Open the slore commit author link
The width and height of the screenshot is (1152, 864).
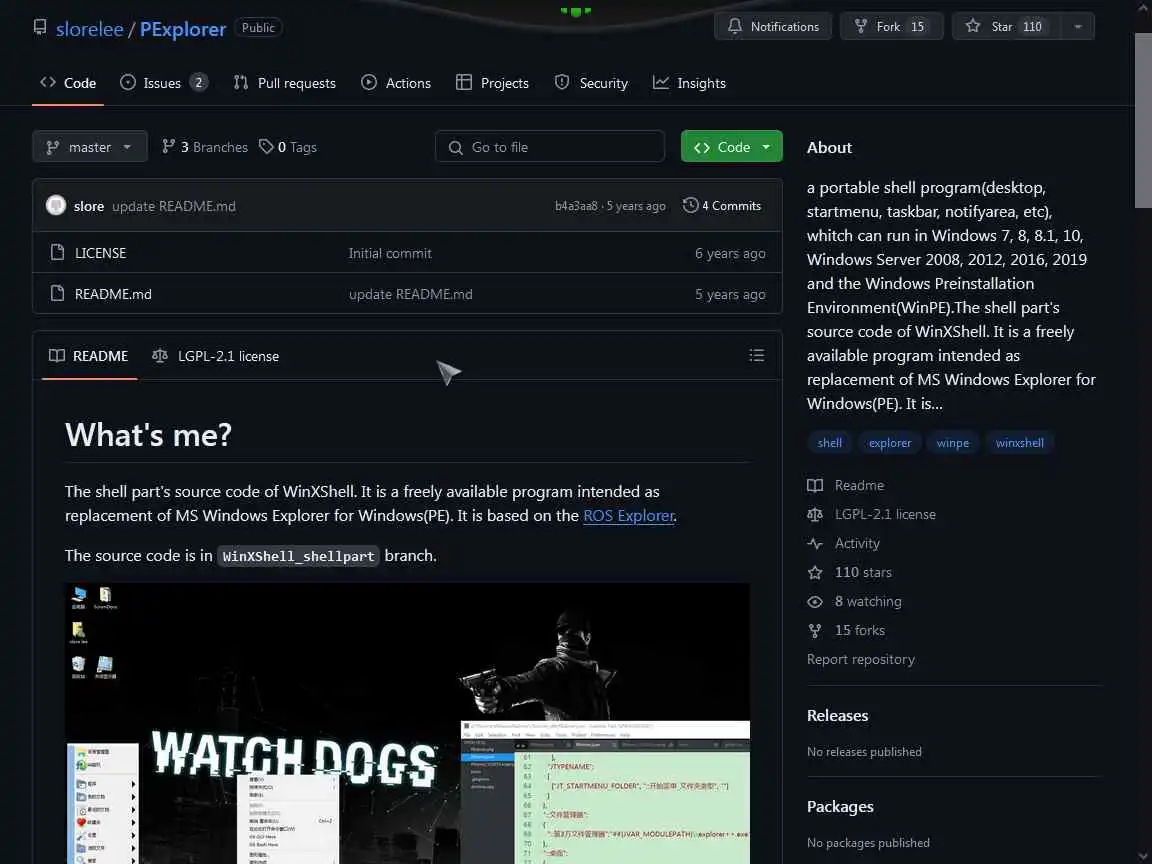click(x=89, y=206)
